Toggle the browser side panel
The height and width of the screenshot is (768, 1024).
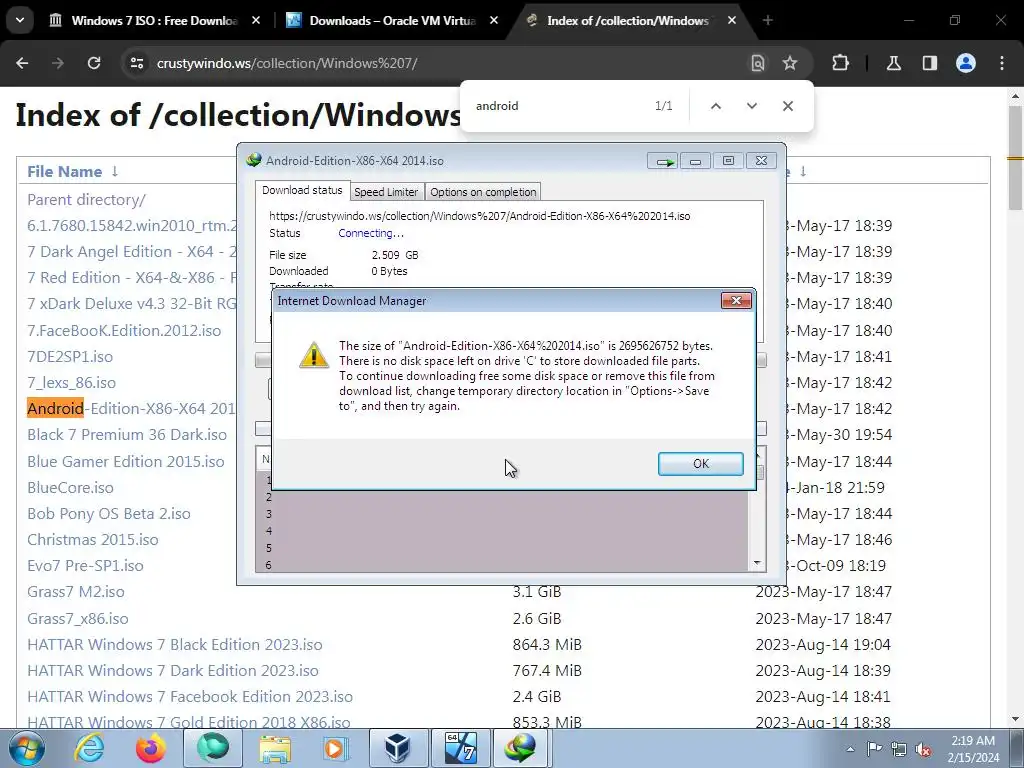[x=929, y=63]
